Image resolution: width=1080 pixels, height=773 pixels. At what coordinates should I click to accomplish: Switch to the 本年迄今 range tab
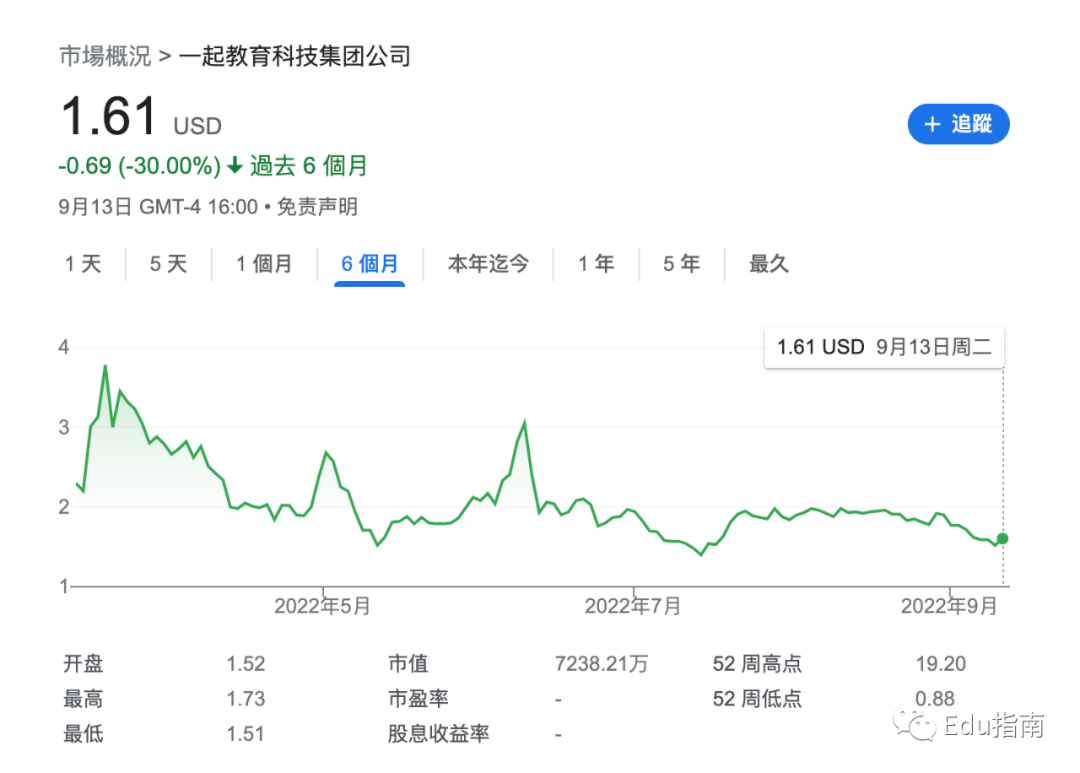tap(488, 263)
